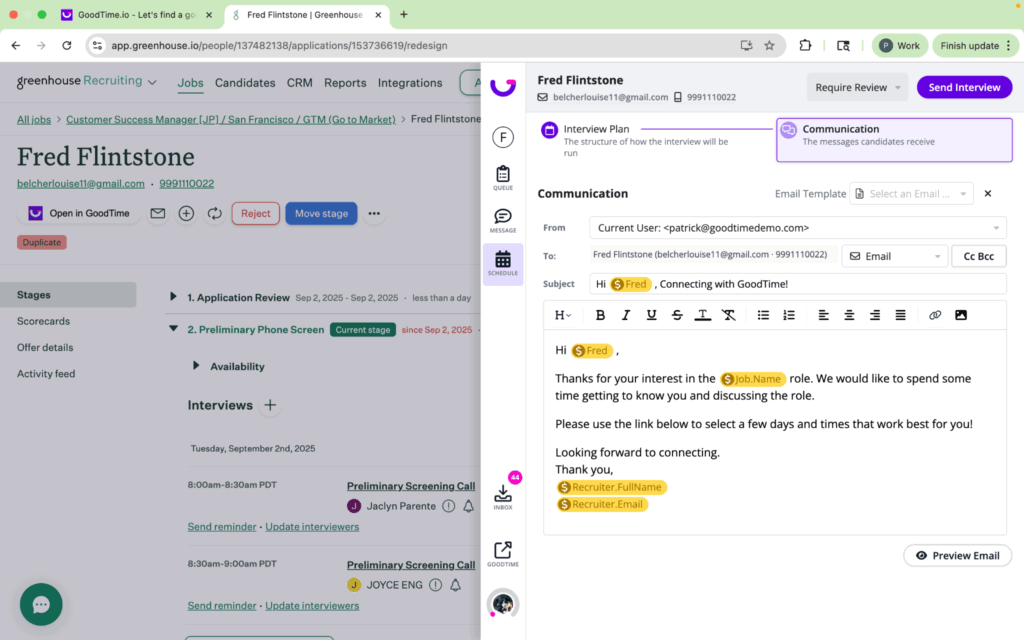Open external GoodTime link icon
The width and height of the screenshot is (1024, 640).
pos(502,551)
